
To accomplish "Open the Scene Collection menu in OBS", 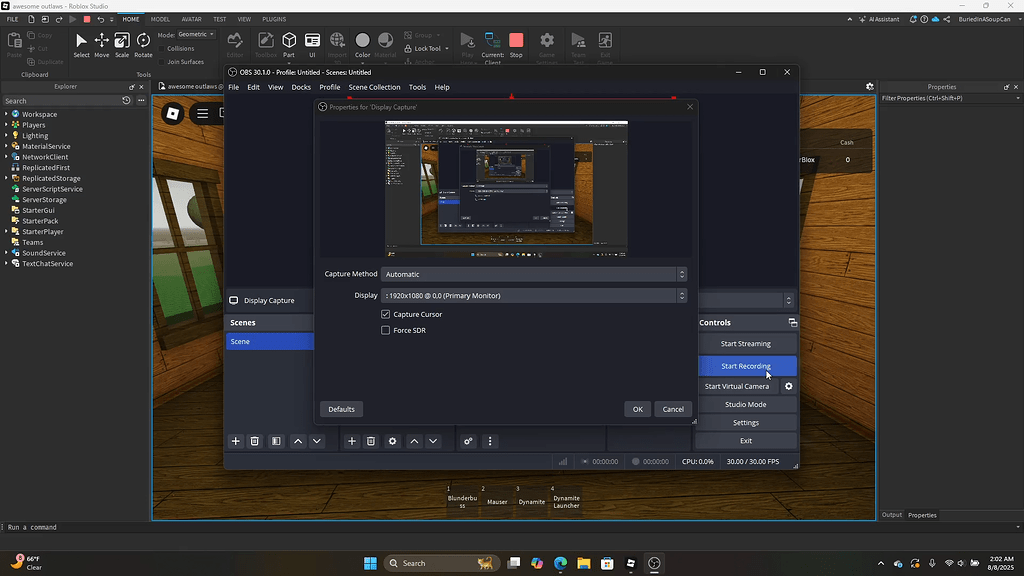I will [374, 87].
